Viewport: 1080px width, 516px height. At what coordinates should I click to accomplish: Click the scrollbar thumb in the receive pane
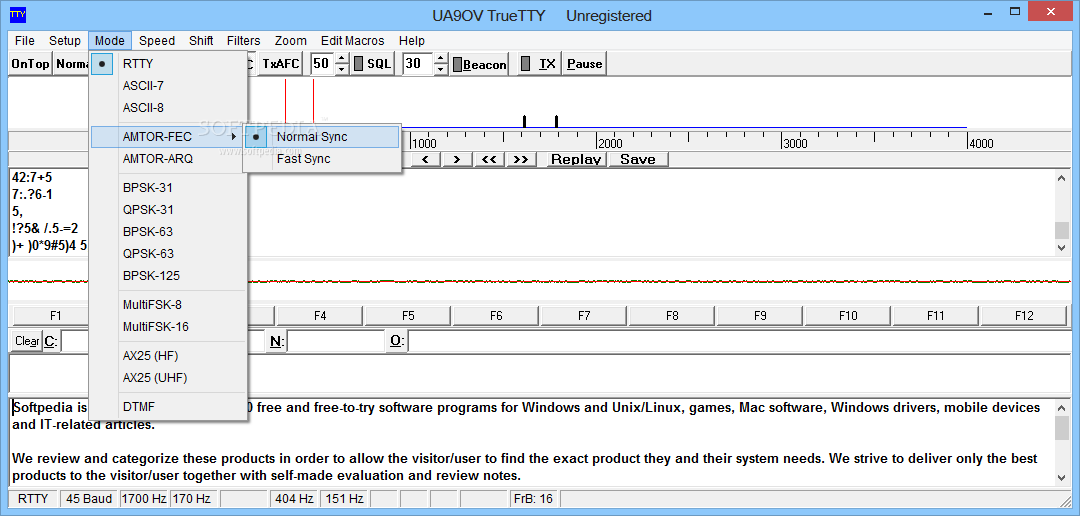[1062, 230]
